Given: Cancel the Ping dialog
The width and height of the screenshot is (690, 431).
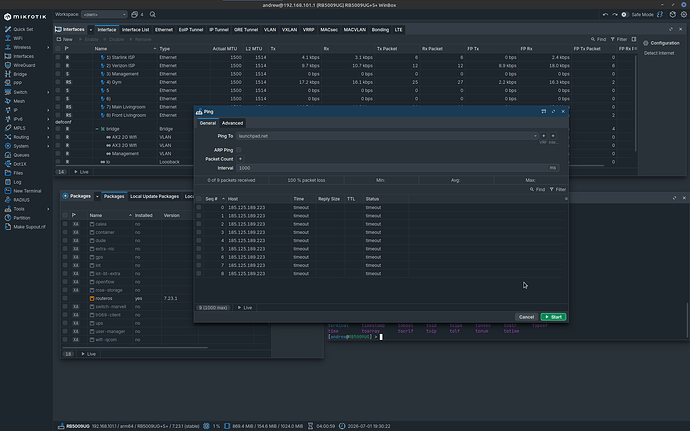Looking at the screenshot, I should [x=526, y=317].
